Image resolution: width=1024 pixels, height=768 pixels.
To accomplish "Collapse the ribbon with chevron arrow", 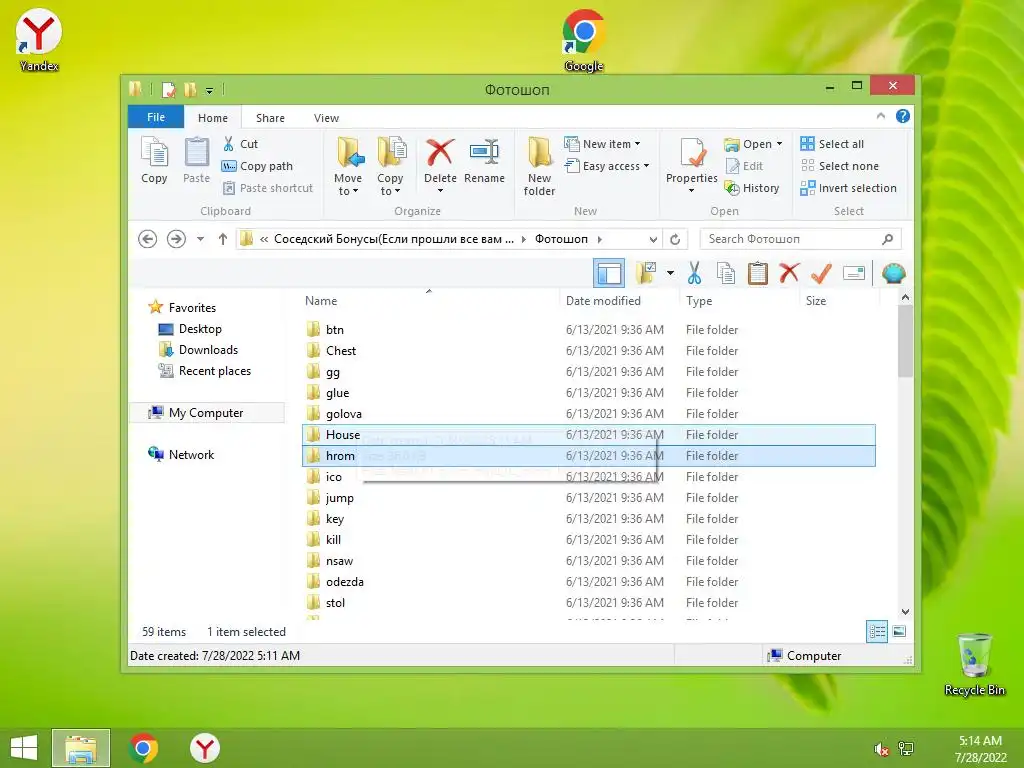I will pyautogui.click(x=880, y=116).
